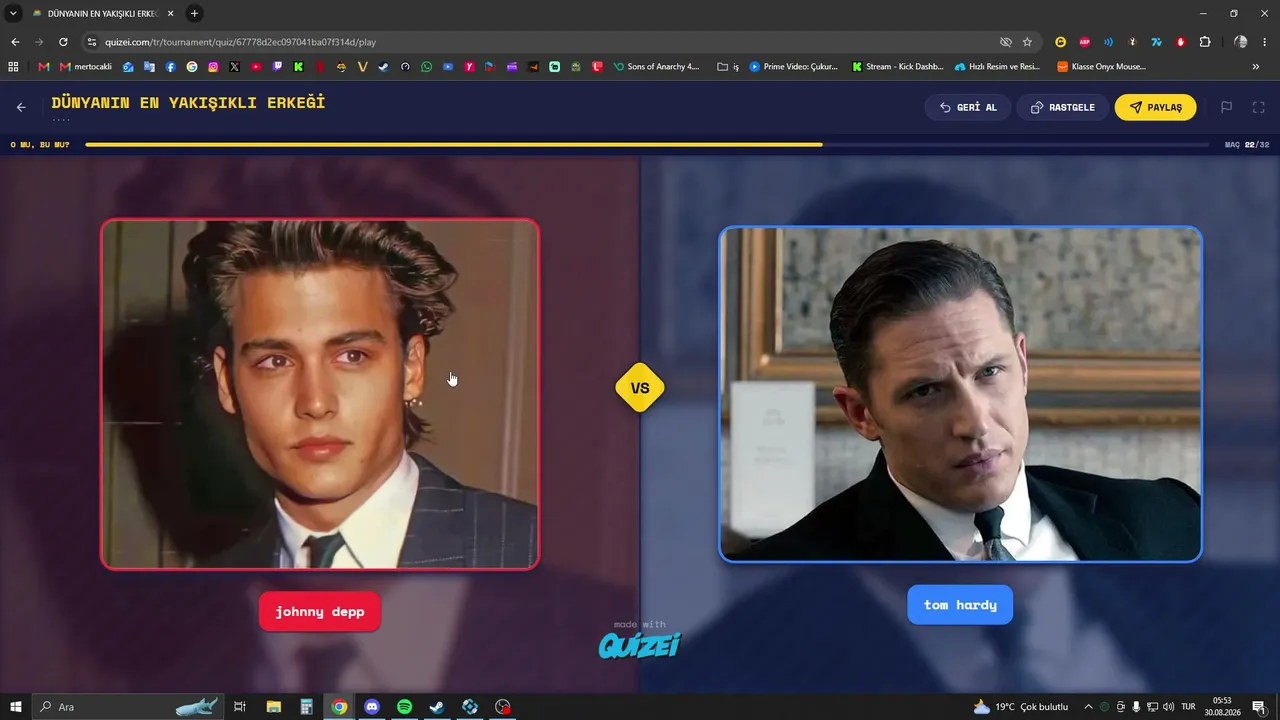The height and width of the screenshot is (720, 1280).
Task: Open File Explorer from the taskbar
Action: click(x=273, y=707)
